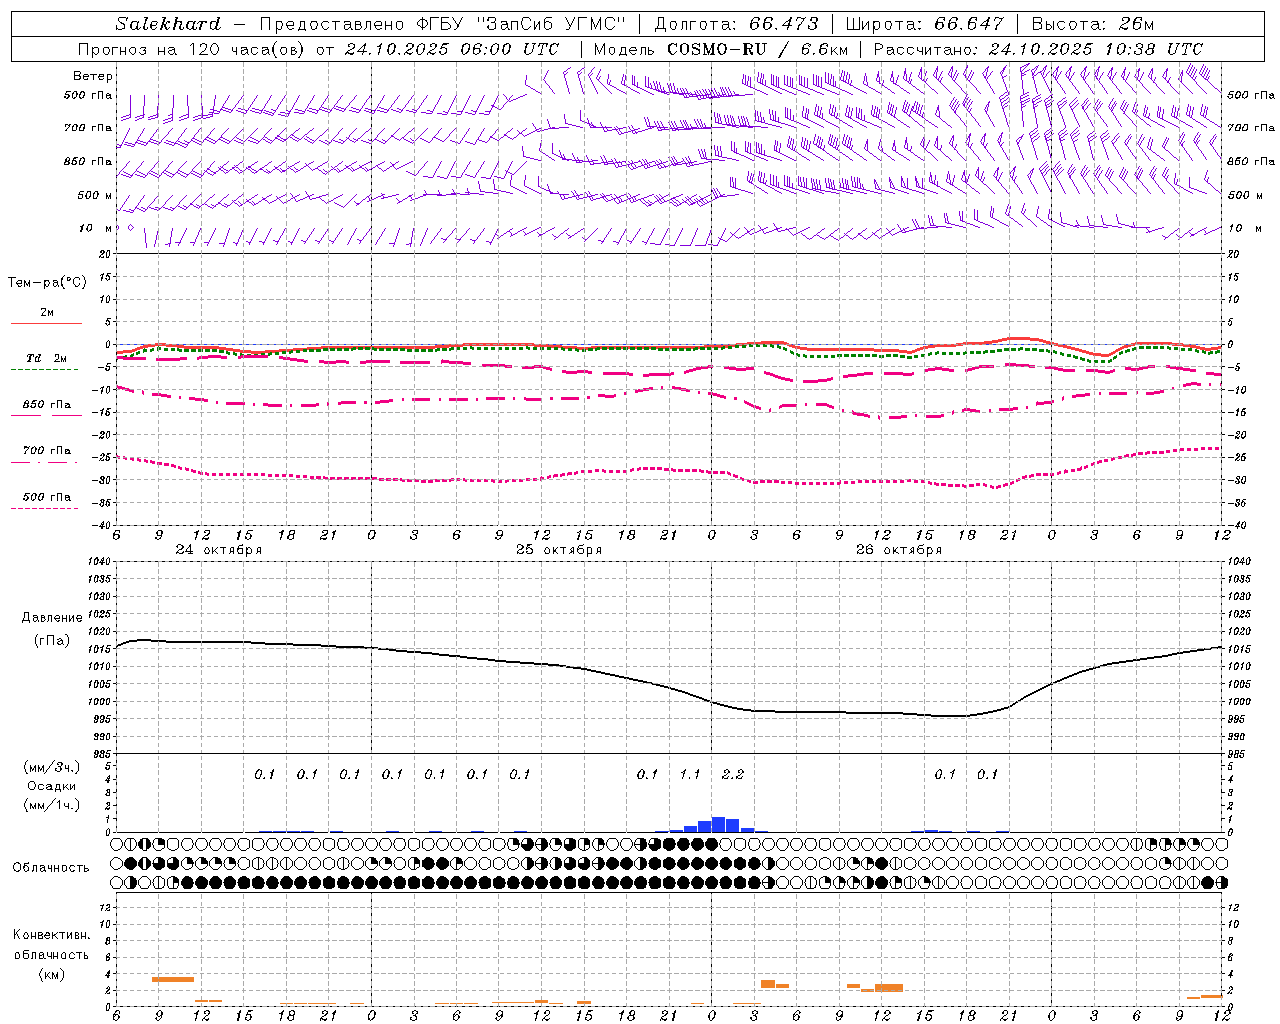Click the 1.1 precipitation value

tap(690, 774)
